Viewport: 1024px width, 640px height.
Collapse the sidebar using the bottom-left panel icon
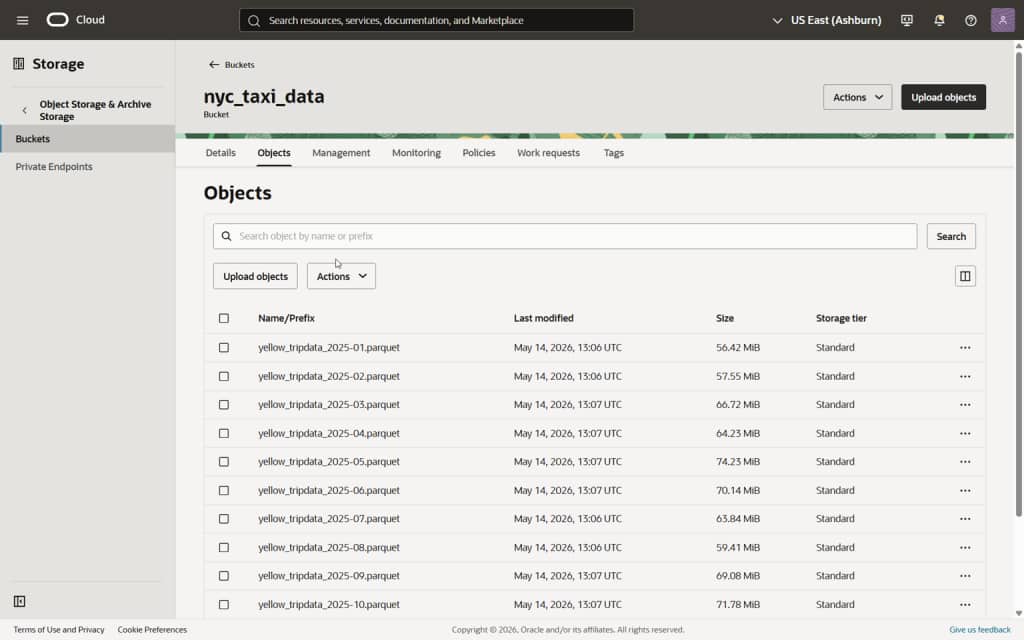point(20,601)
